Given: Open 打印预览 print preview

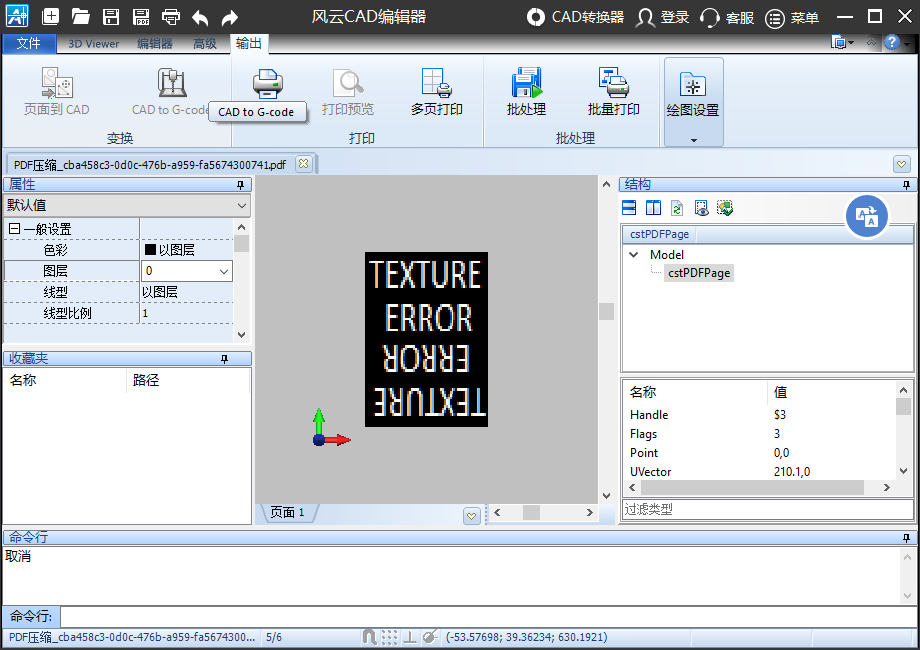Looking at the screenshot, I should tap(348, 92).
